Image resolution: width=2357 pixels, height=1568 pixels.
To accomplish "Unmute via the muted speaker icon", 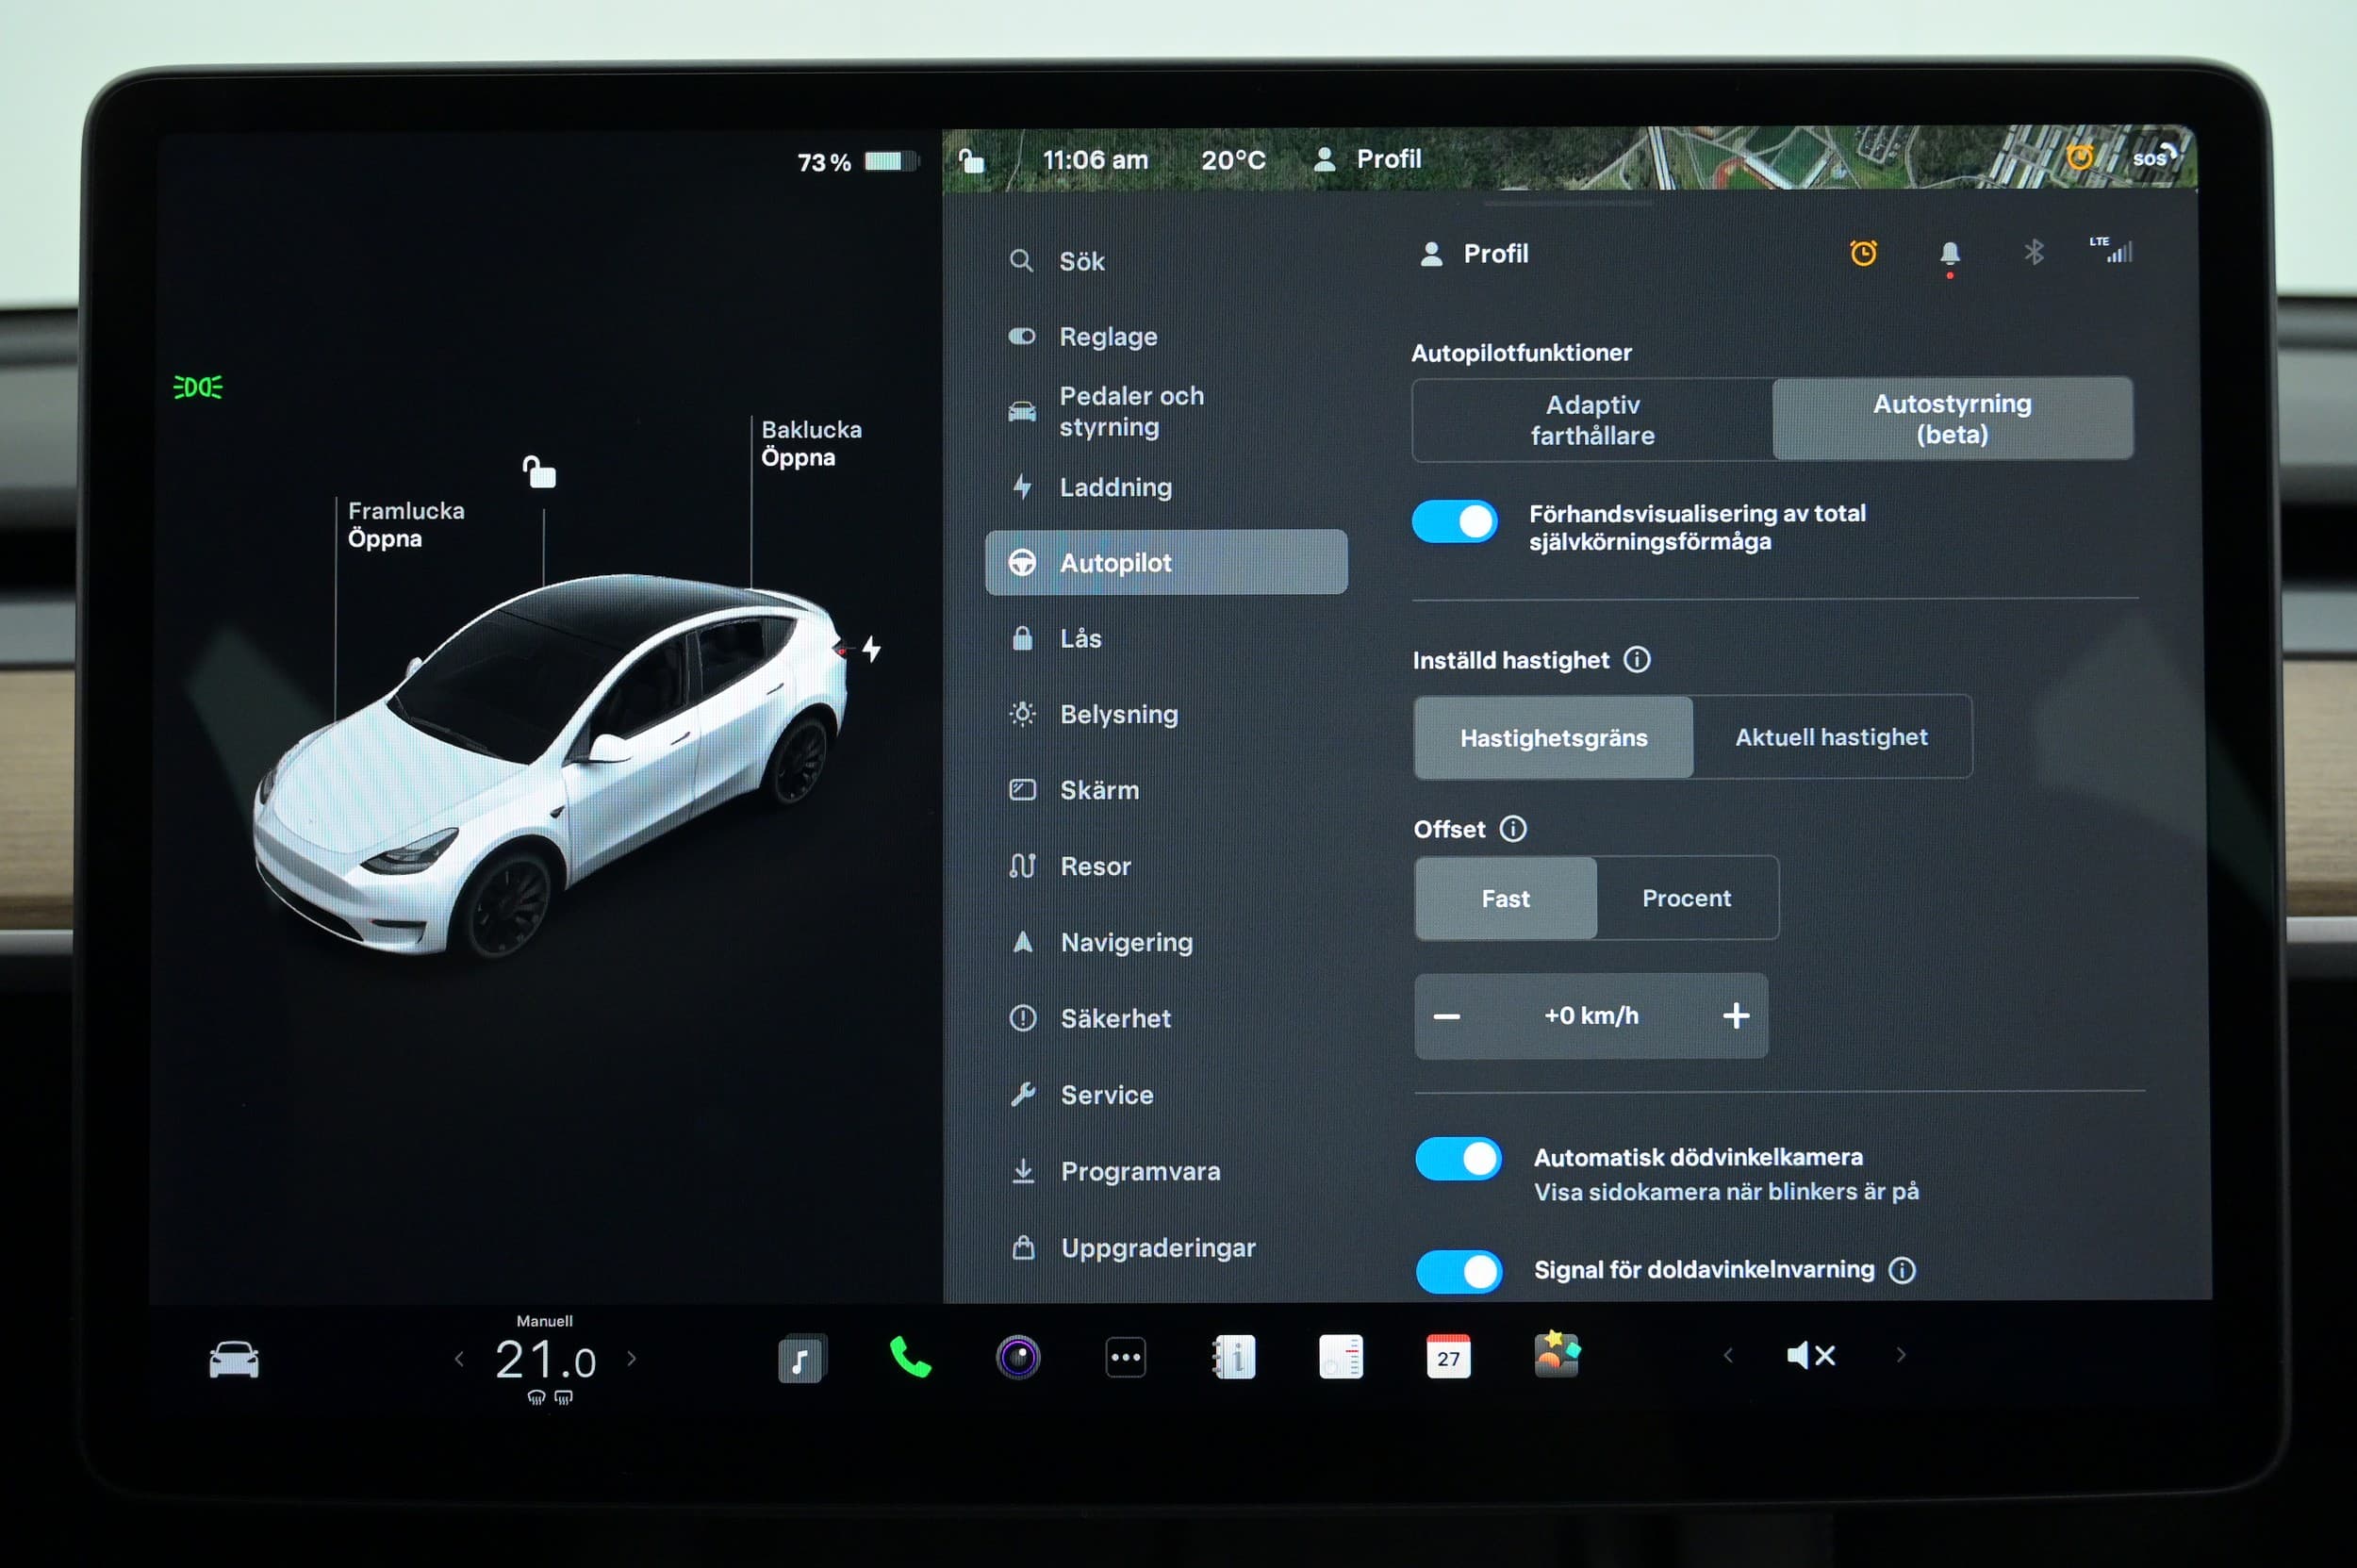I will (x=1811, y=1355).
